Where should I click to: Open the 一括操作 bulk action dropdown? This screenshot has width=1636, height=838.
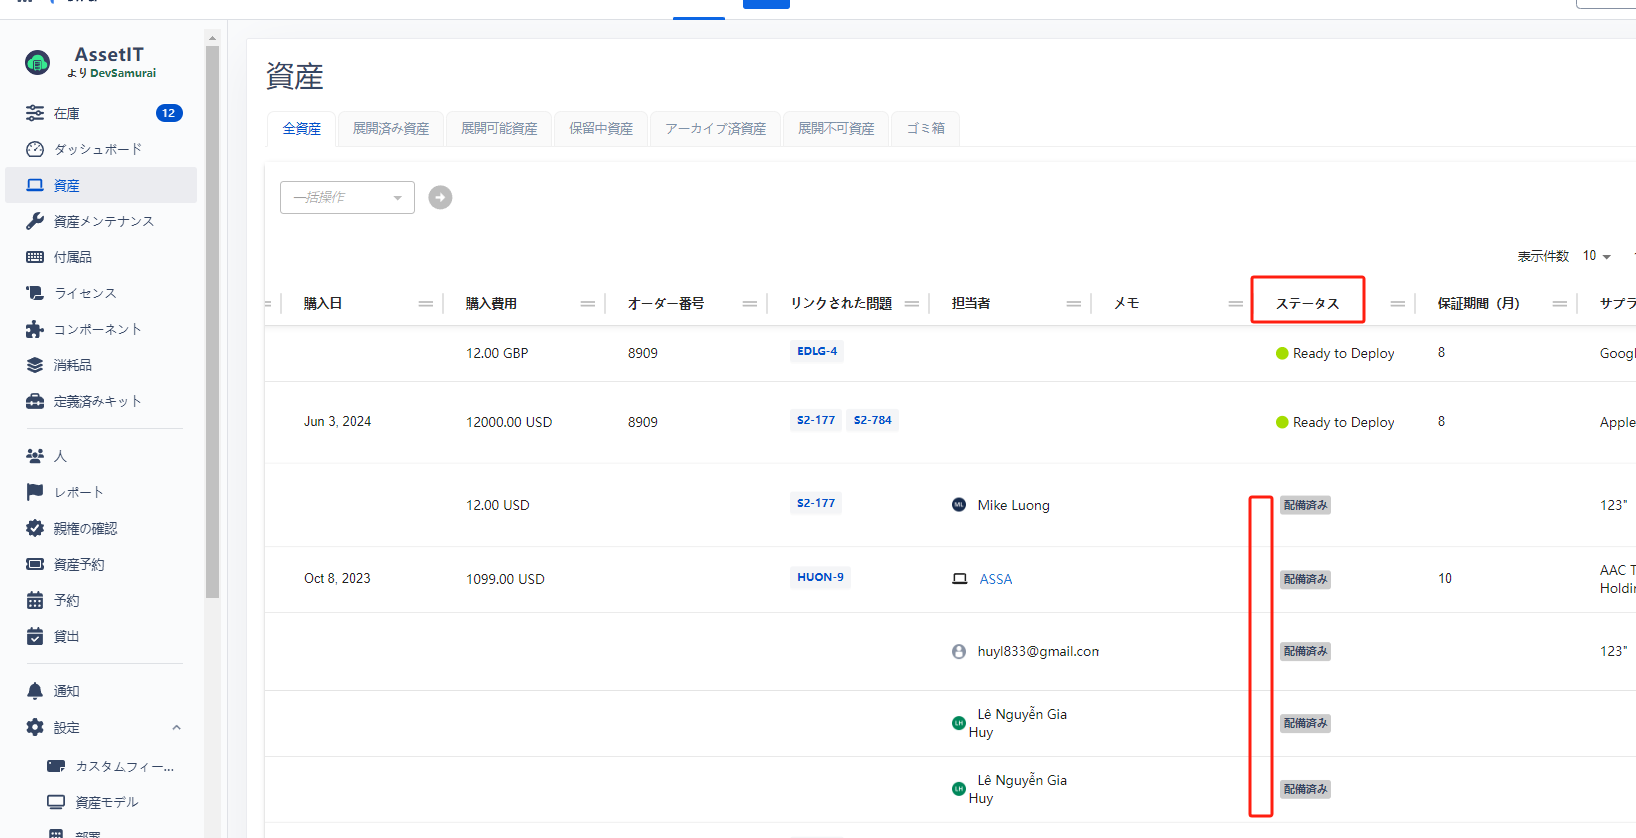(347, 198)
